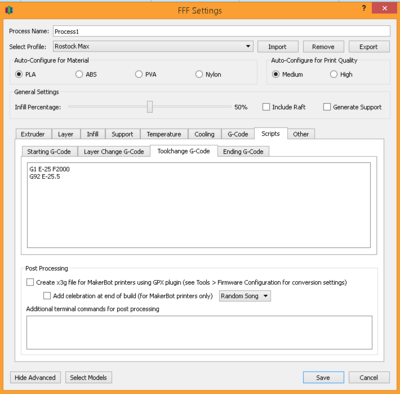Click the G92 E-25.5 script line
The width and height of the screenshot is (400, 394).
point(45,177)
